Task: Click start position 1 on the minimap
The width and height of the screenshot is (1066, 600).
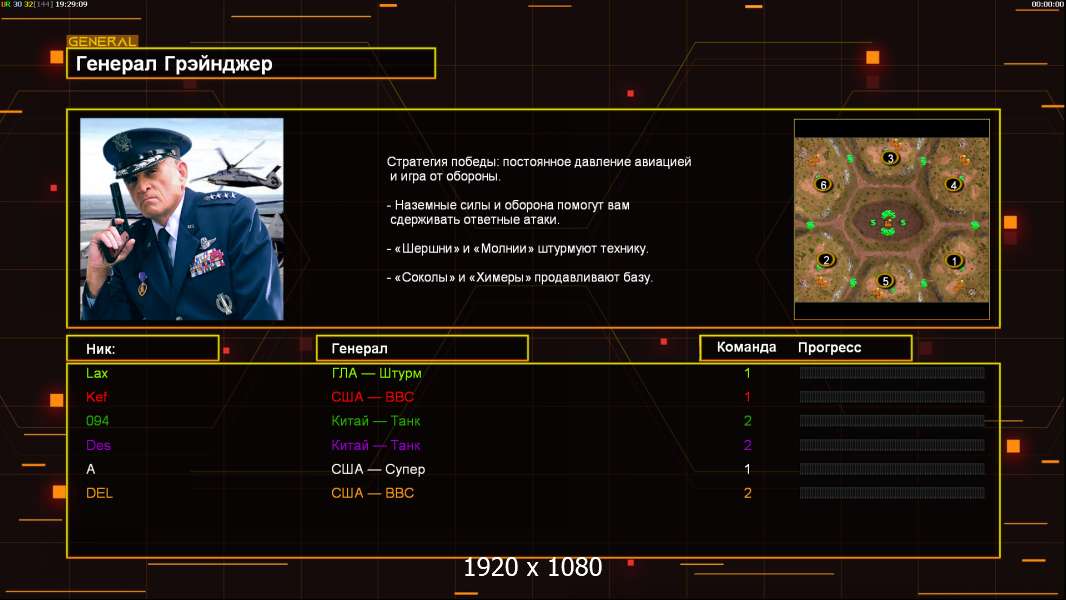Action: [x=954, y=261]
